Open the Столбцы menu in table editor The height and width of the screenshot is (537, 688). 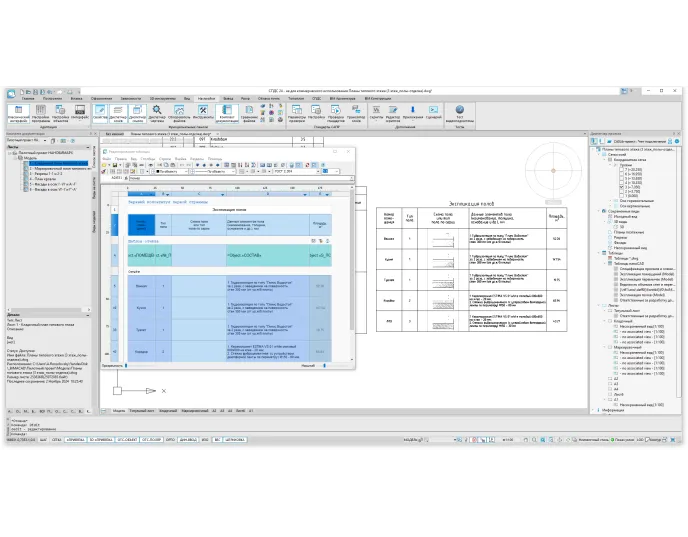pyautogui.click(x=148, y=158)
